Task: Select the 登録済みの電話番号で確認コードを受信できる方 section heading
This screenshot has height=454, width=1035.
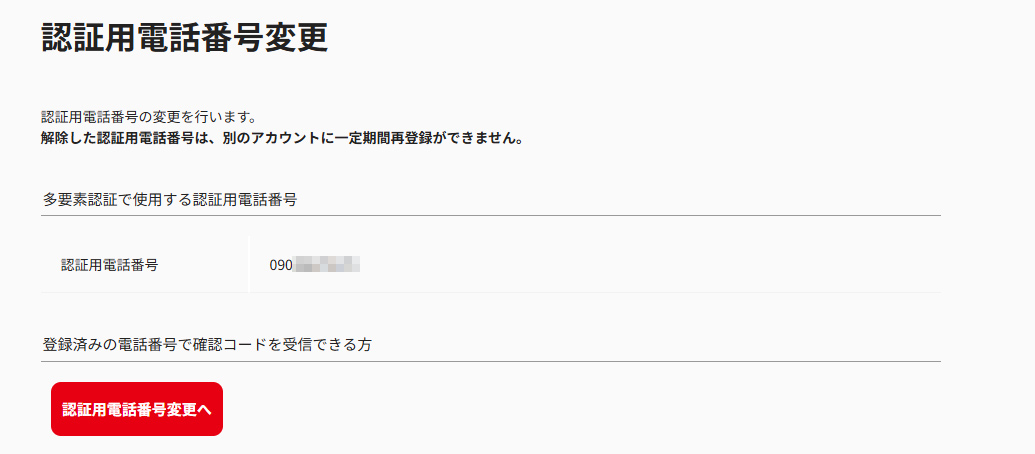Action: pos(208,344)
